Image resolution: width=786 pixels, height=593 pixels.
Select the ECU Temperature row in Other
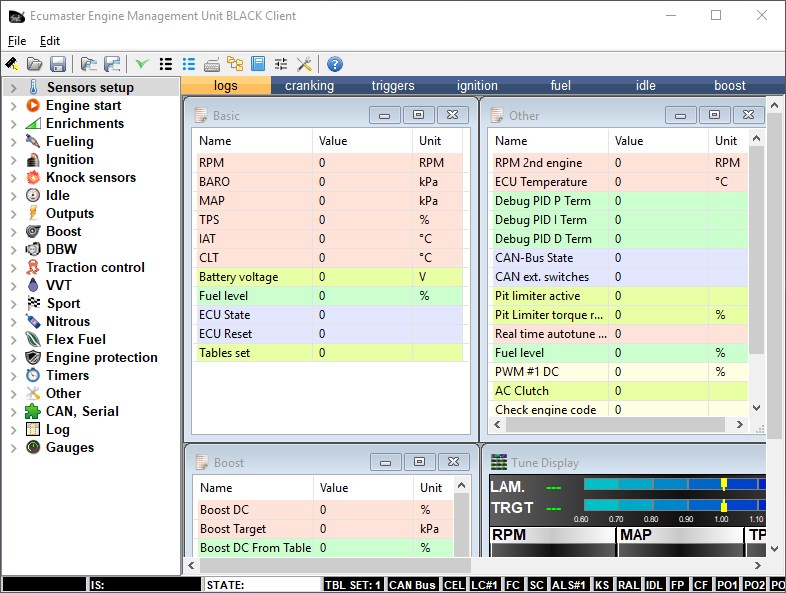tap(621, 181)
